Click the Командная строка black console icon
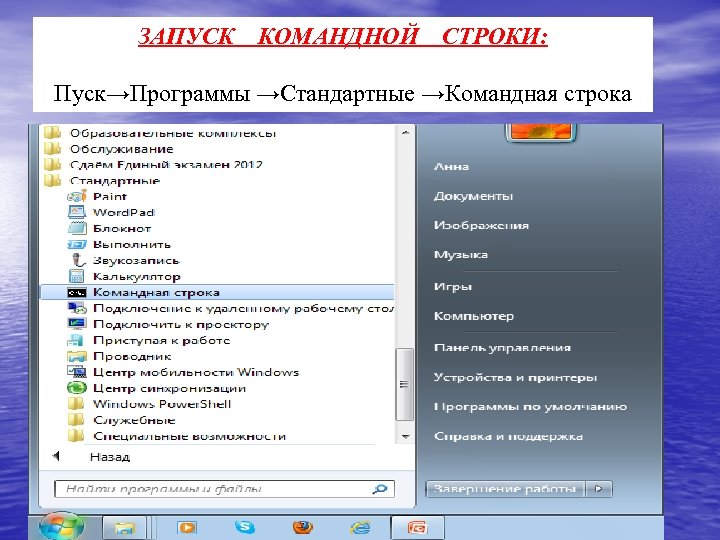 pos(77,292)
